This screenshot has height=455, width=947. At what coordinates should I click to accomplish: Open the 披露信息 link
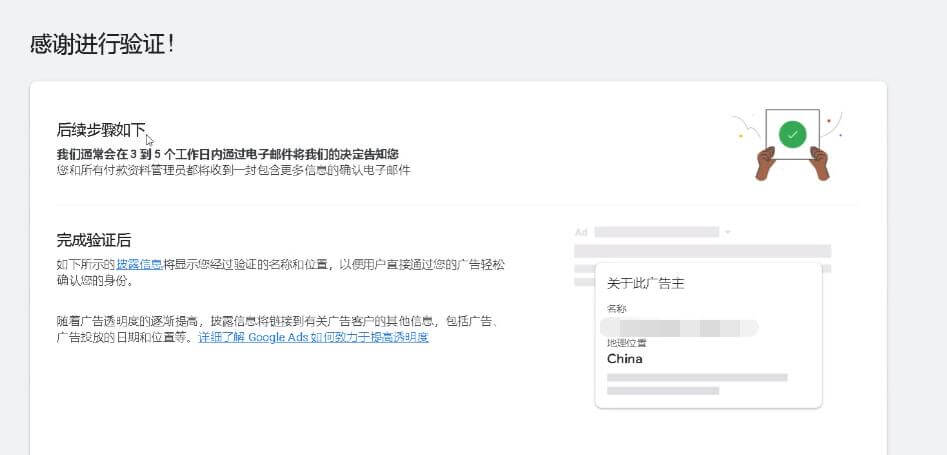[139, 265]
